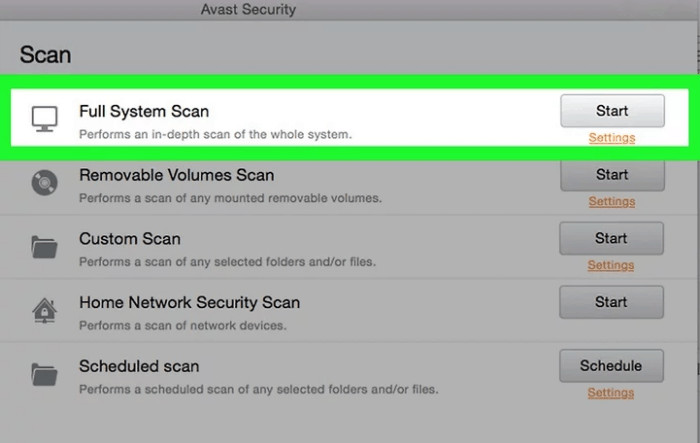This screenshot has height=443, width=700.
Task: Select the Scheduled scan title text
Action: click(139, 366)
